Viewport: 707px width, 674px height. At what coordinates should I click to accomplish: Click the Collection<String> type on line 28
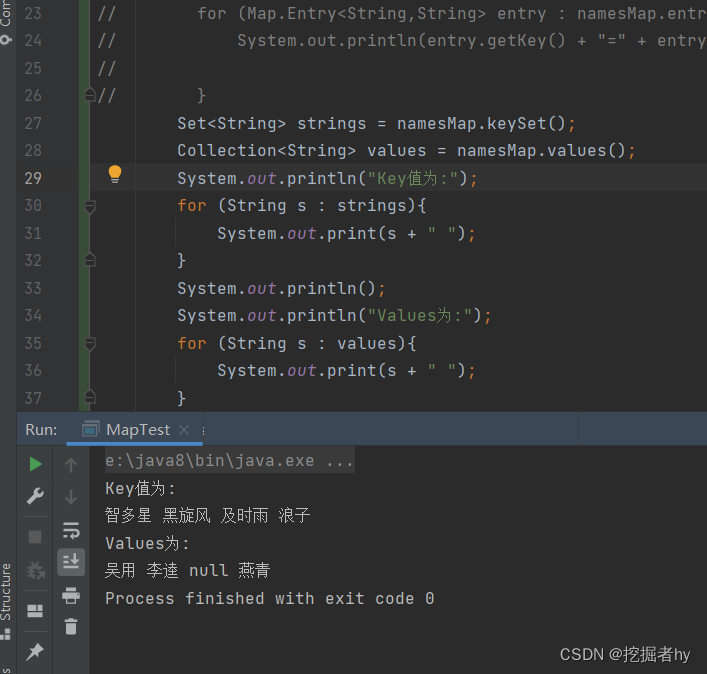point(266,151)
